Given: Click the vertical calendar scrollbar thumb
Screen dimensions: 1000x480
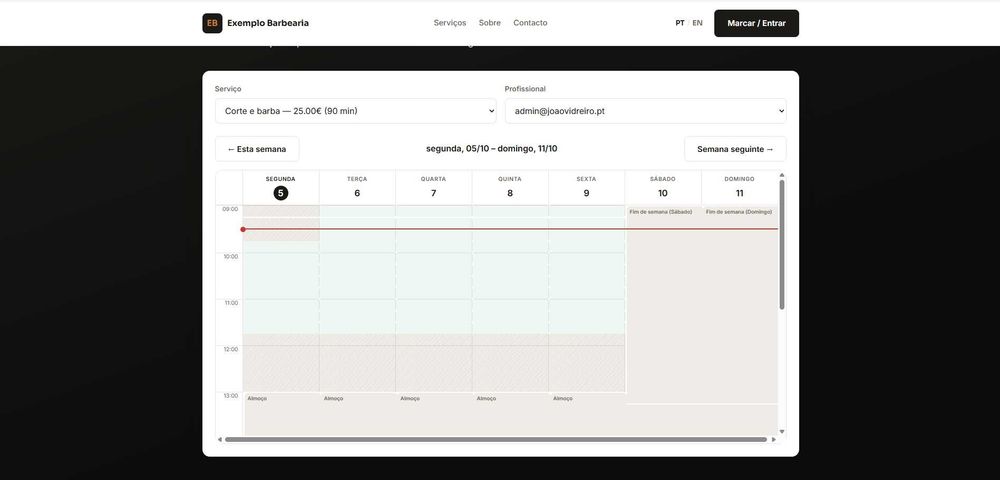Looking at the screenshot, I should click(782, 245).
